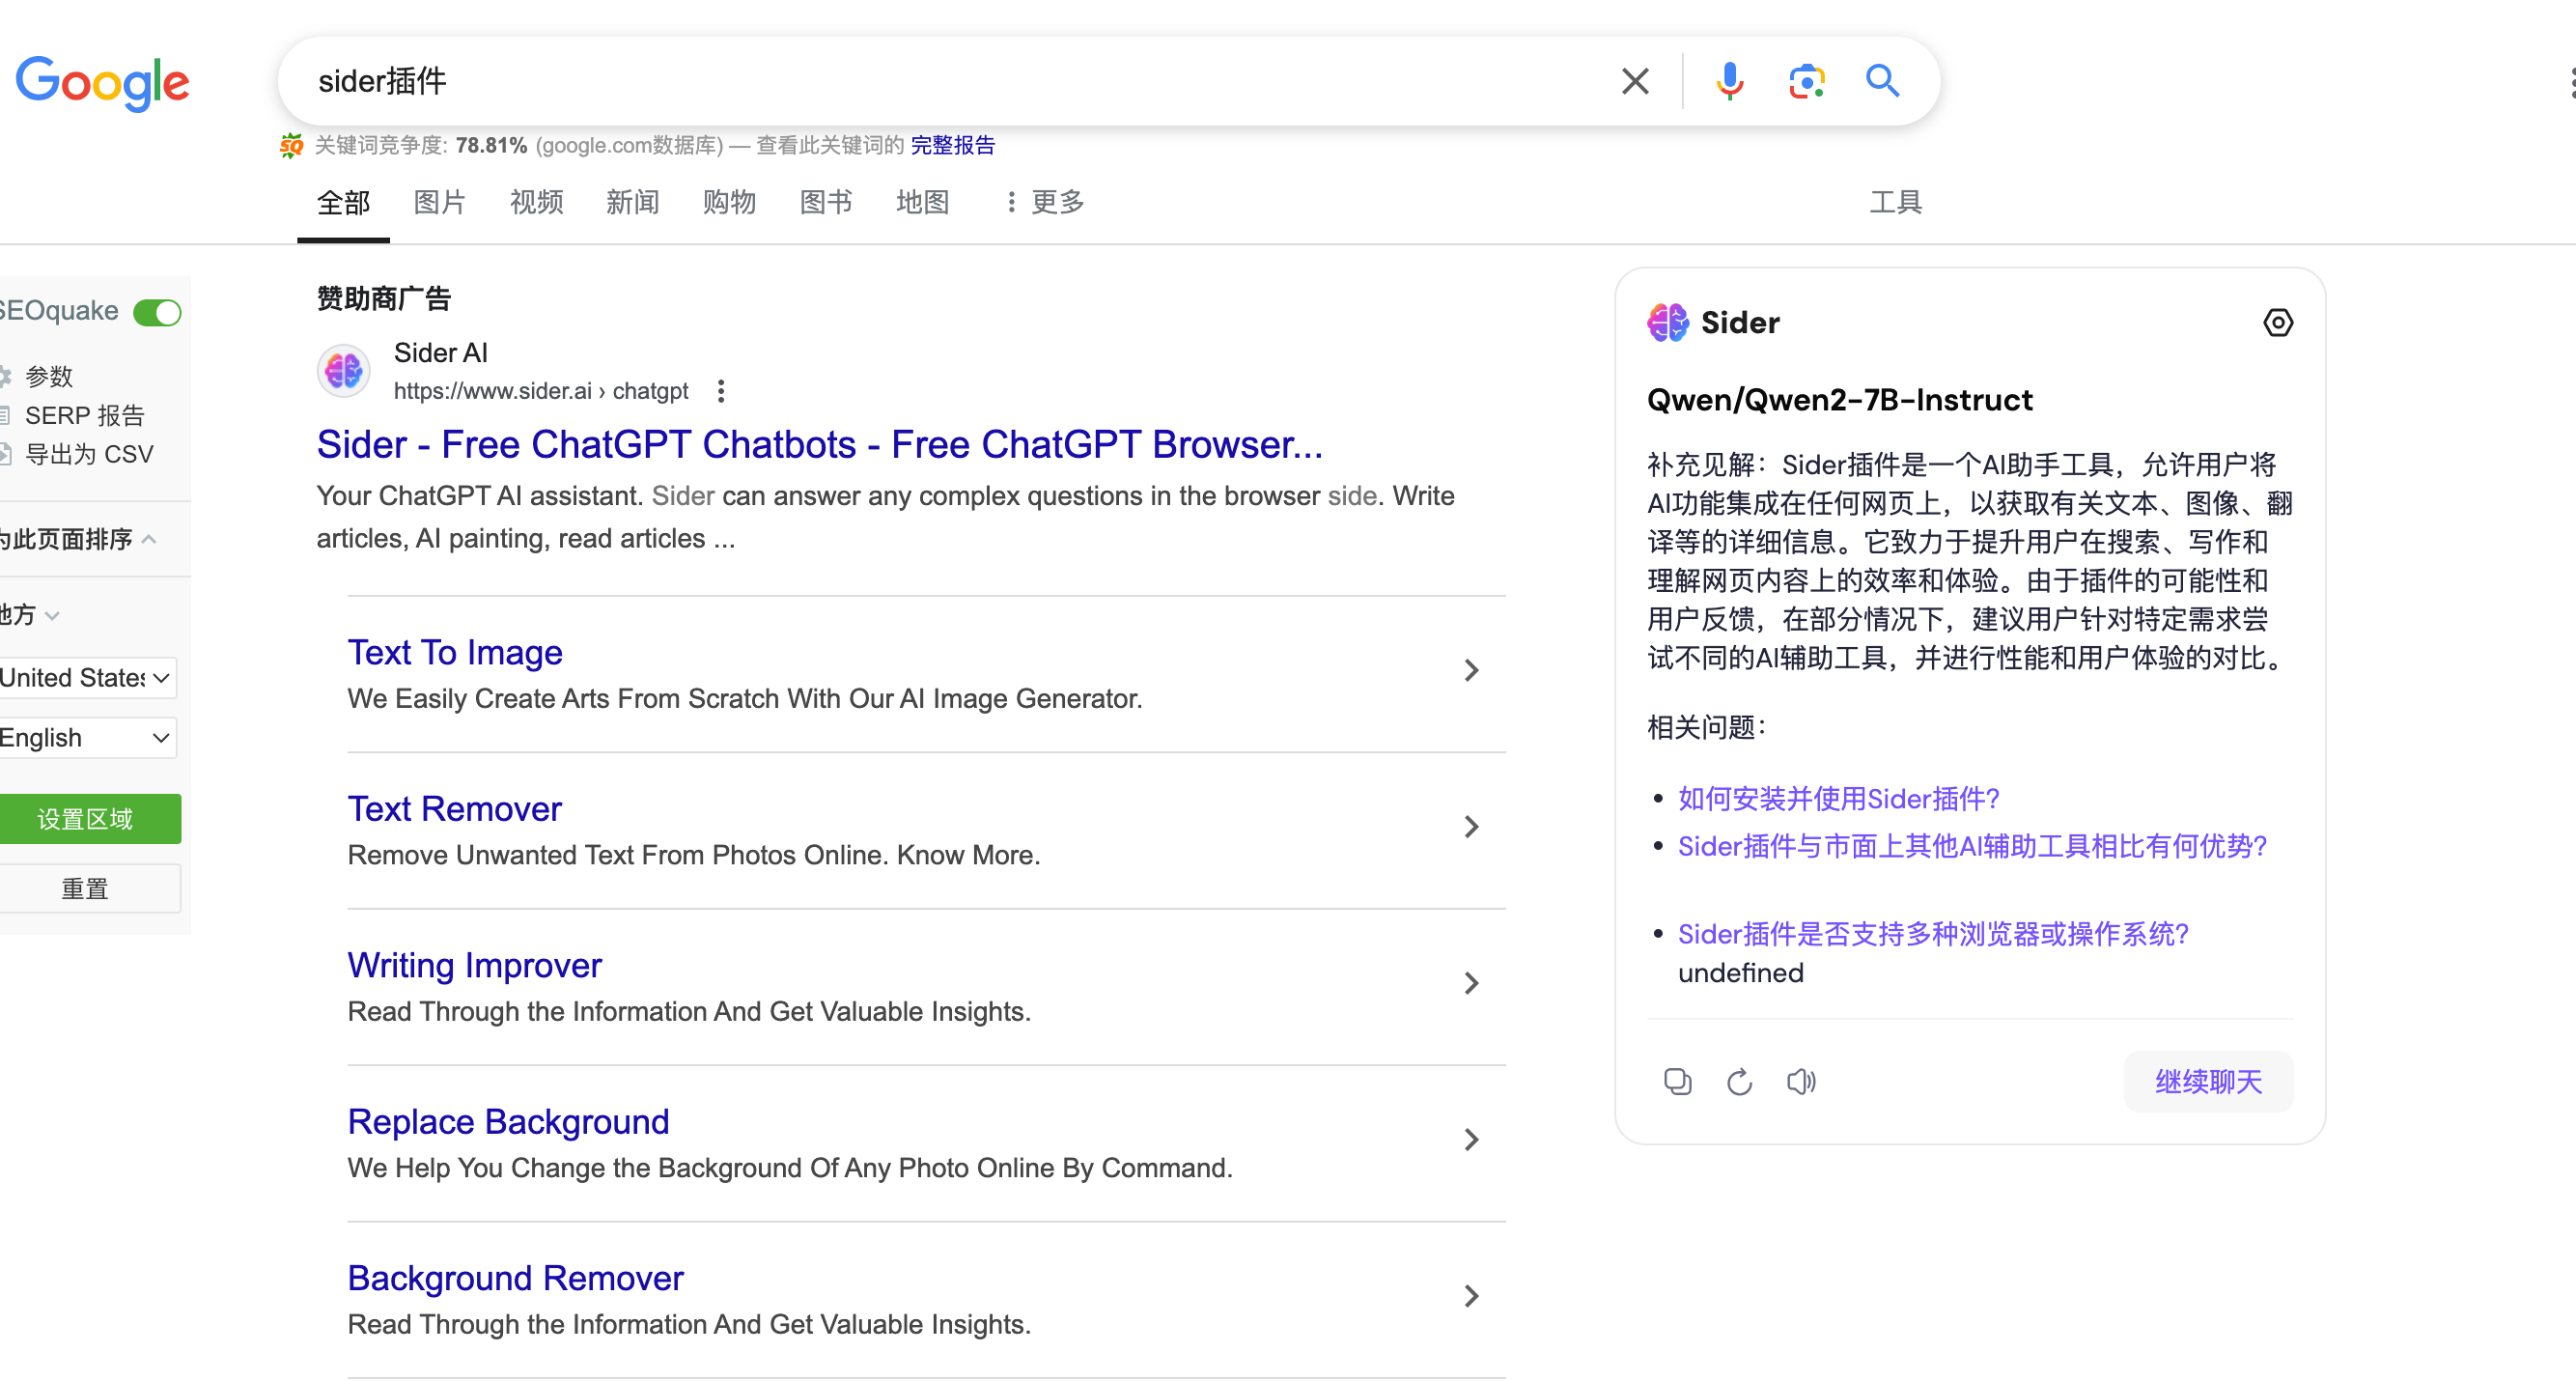Open the Sider Free ChatGPT Chatbots ad title
The width and height of the screenshot is (2576, 1381).
819,445
